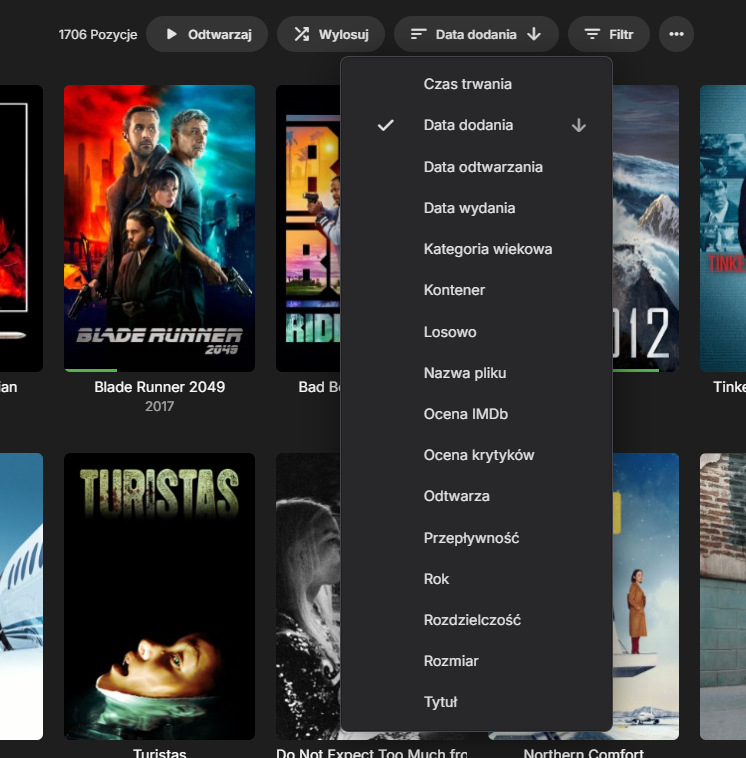Open the Turistas movie poster
The image size is (746, 758).
[160, 596]
